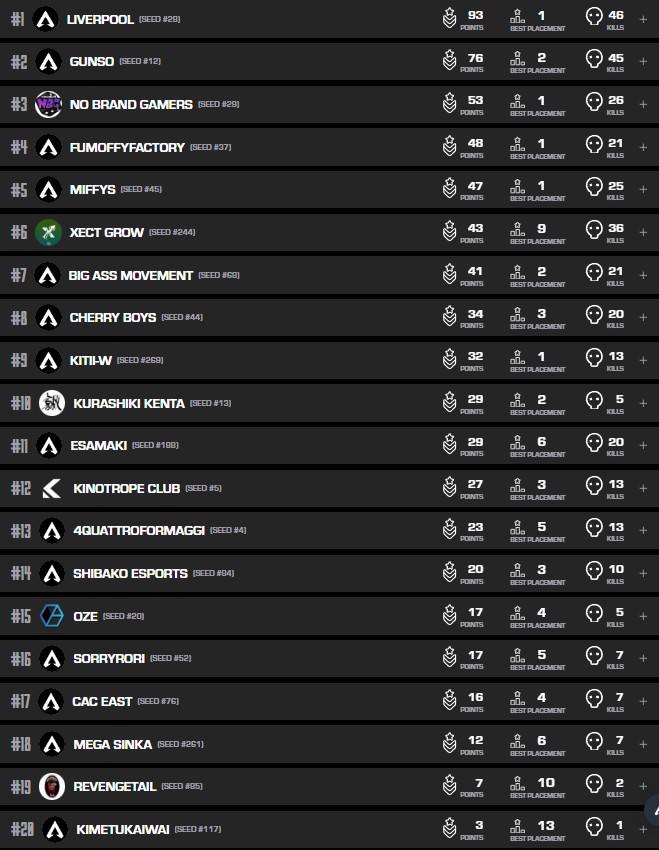Click the scroll-to-top button in the corner

[x=652, y=808]
